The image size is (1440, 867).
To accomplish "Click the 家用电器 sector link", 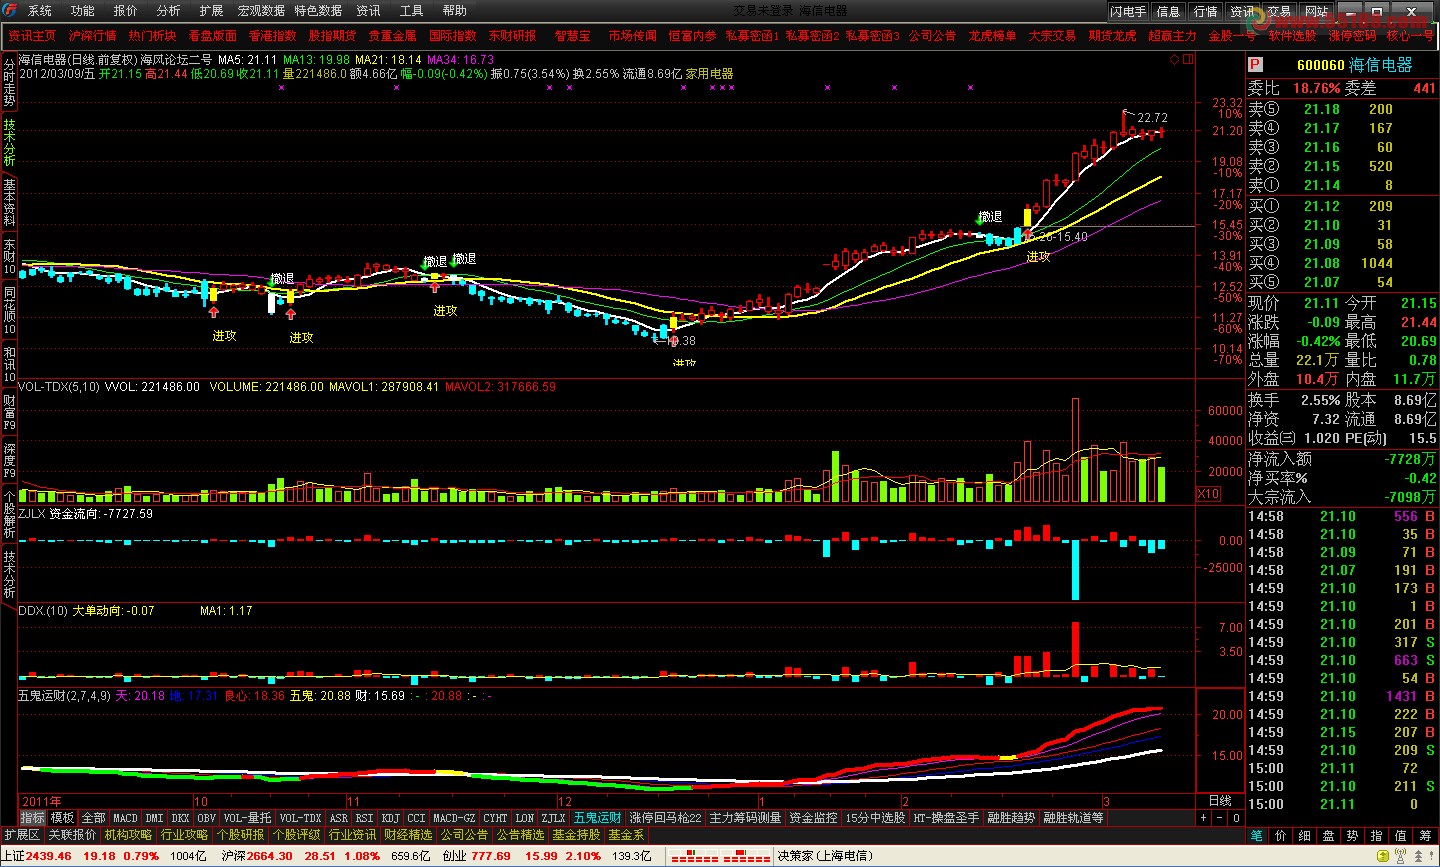I will tap(709, 74).
